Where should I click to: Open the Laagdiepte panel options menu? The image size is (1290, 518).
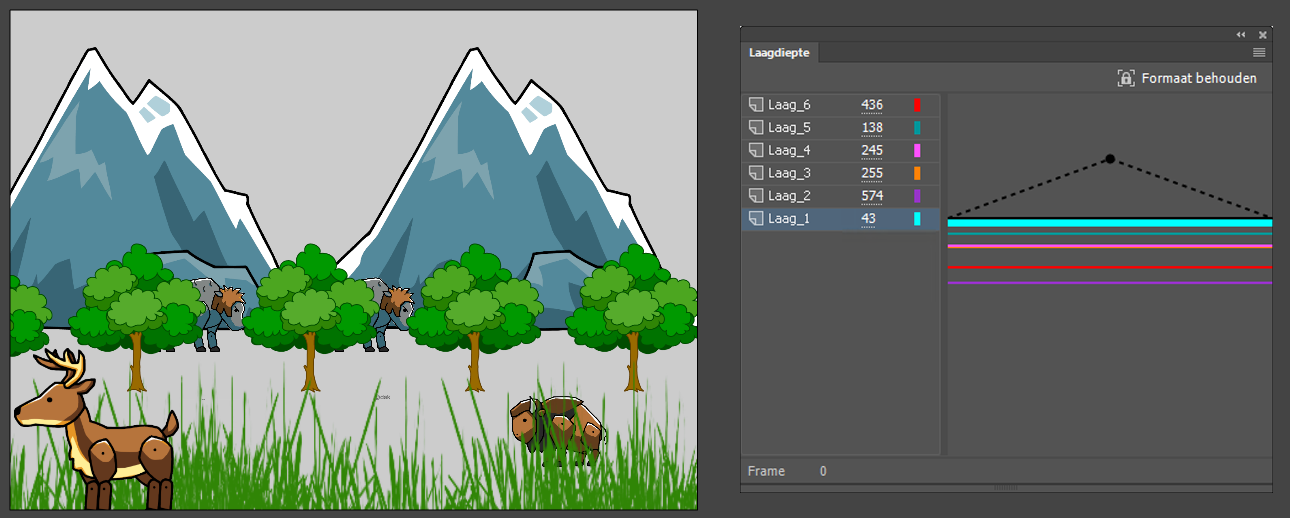click(1259, 53)
